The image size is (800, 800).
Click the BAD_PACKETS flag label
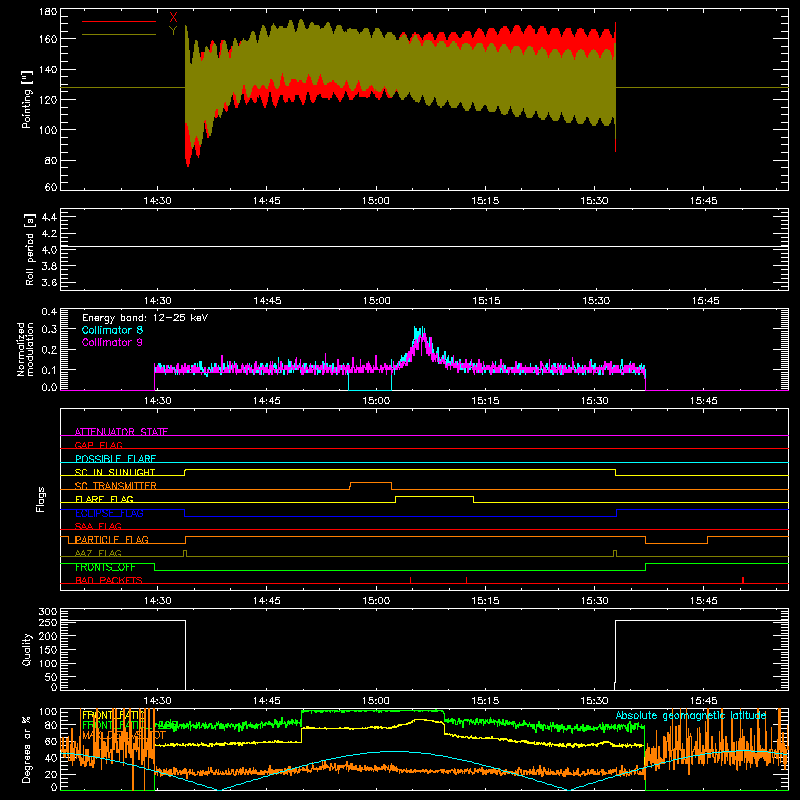pos(109,580)
